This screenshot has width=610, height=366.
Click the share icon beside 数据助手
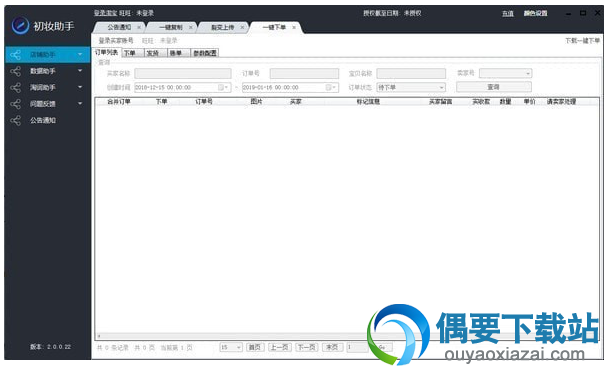coord(16,71)
